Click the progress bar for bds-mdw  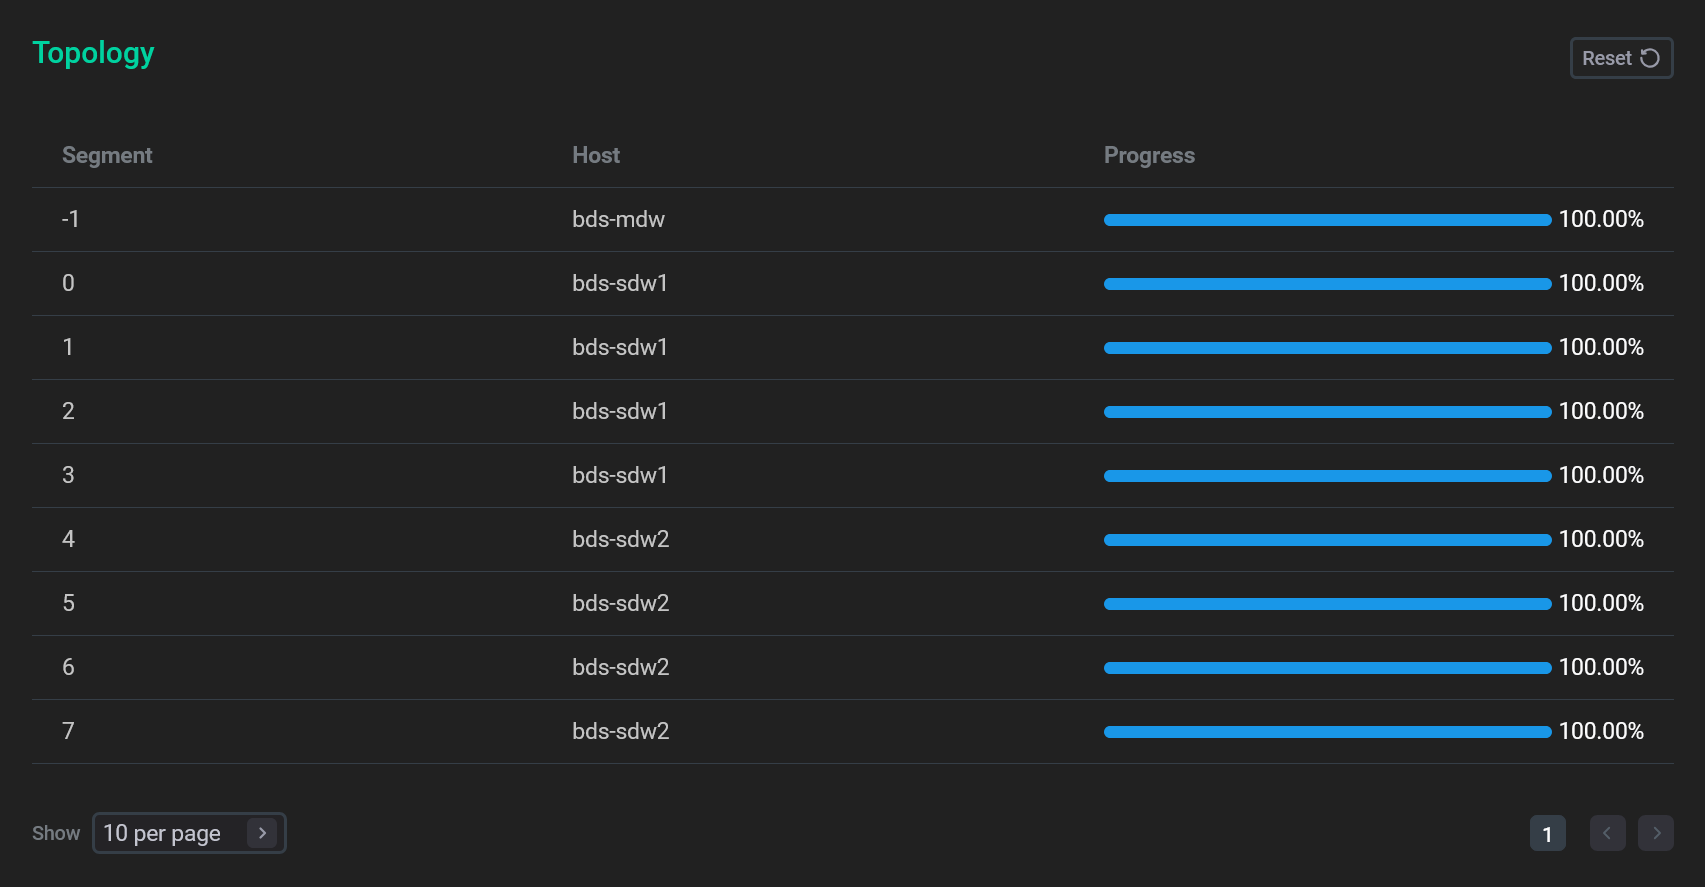1326,220
